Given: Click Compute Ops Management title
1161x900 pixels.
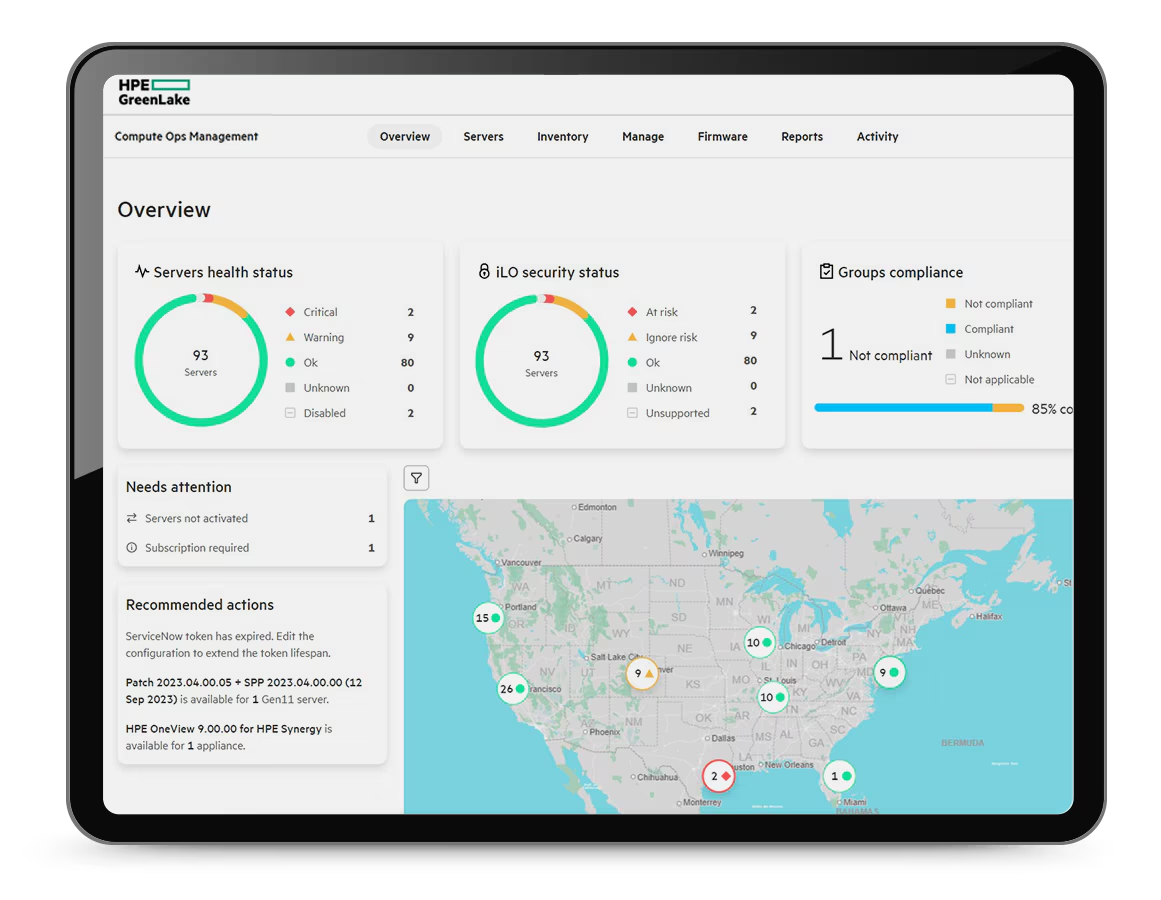Looking at the screenshot, I should tap(187, 136).
